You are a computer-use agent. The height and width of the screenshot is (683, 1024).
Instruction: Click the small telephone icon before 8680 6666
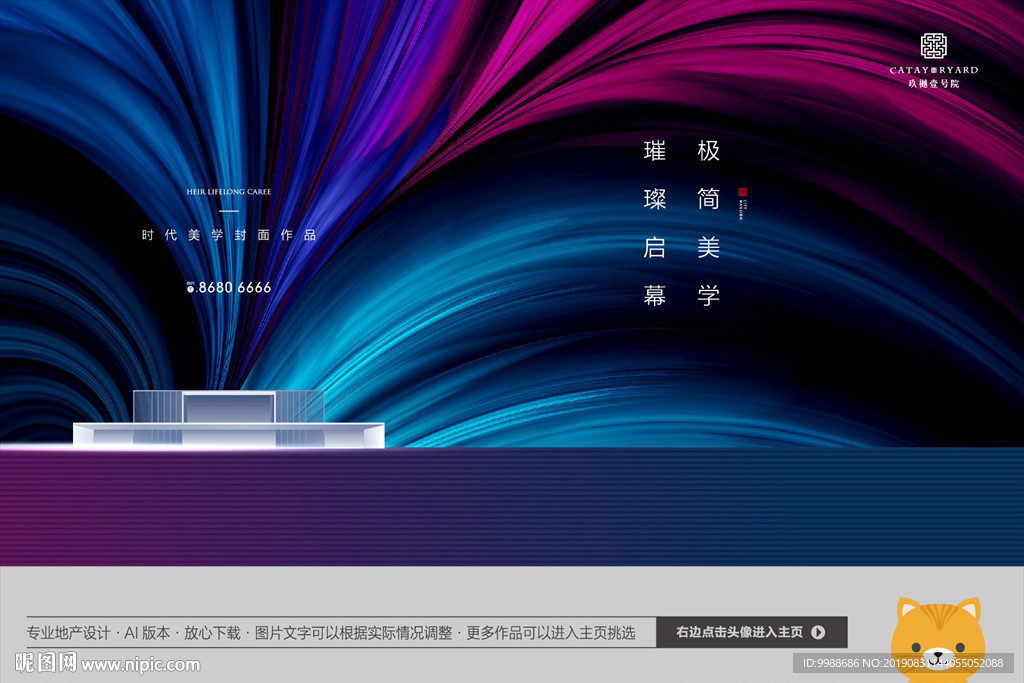[190, 288]
